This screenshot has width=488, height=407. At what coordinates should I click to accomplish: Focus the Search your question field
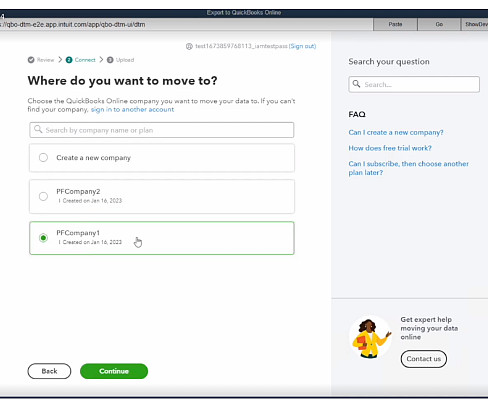(414, 84)
